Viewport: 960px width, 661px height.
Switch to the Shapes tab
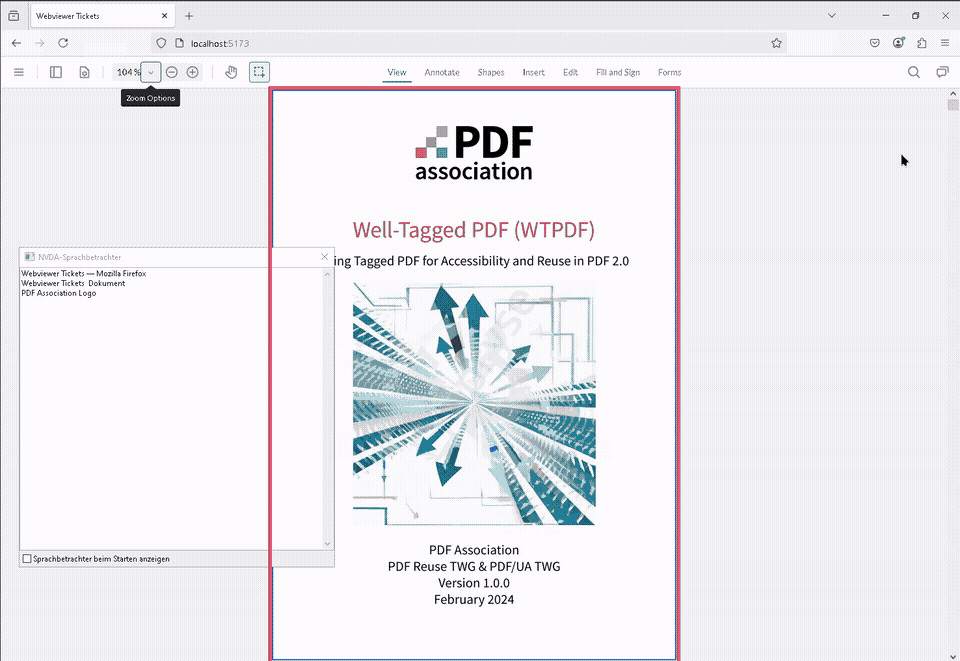[x=491, y=72]
